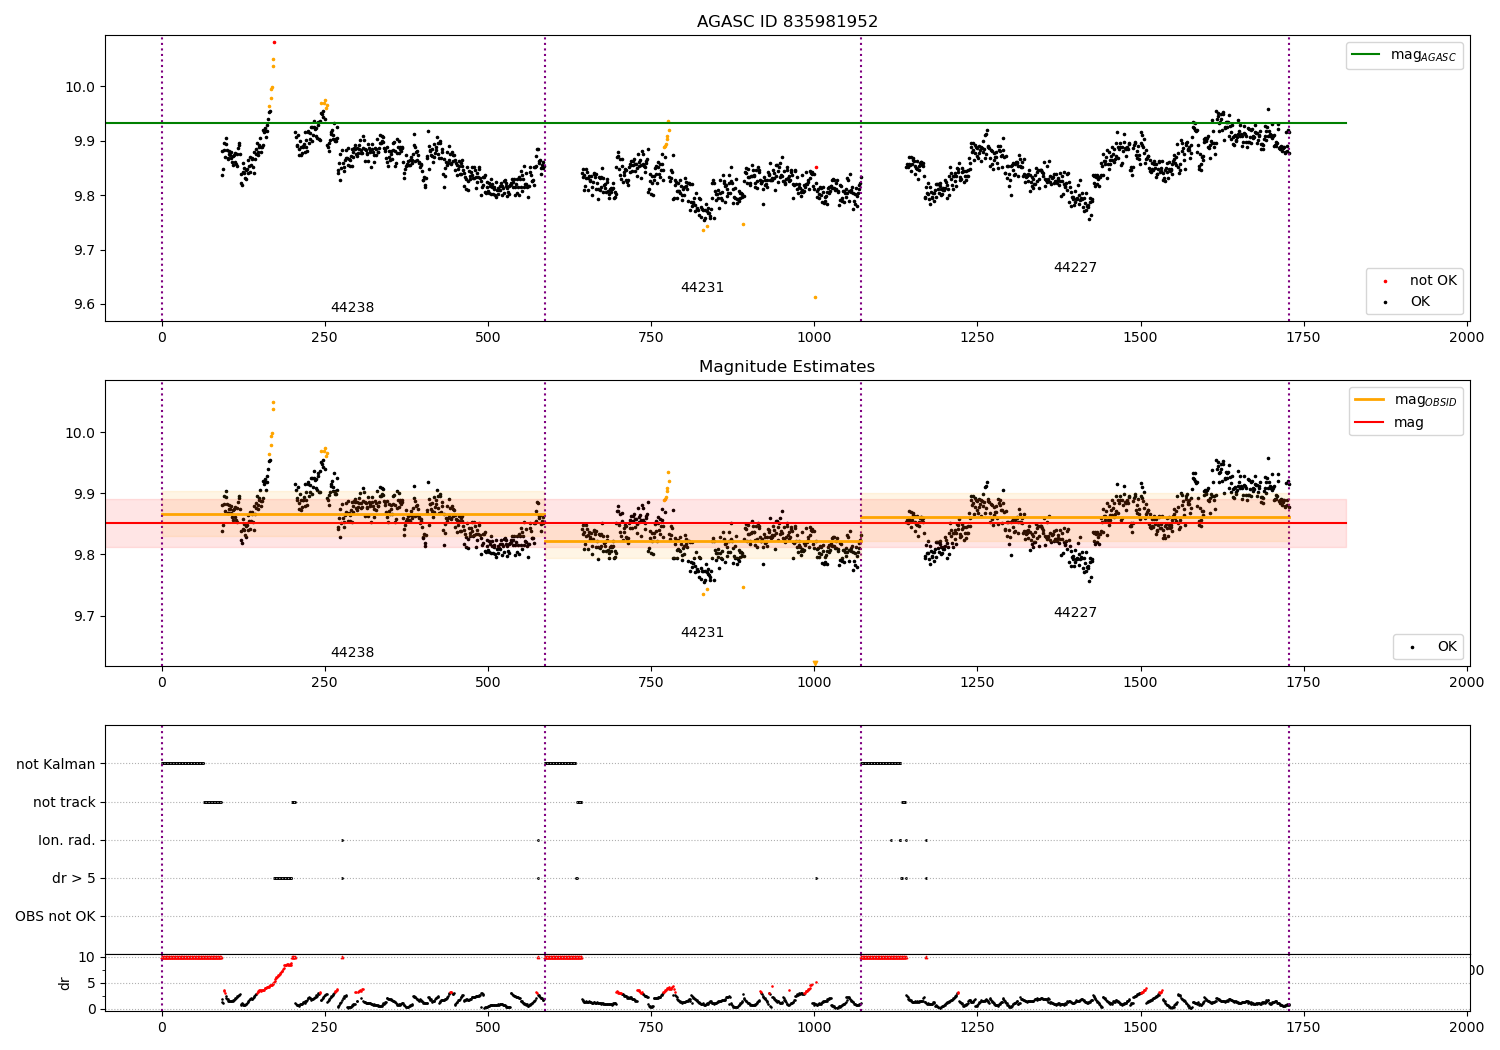This screenshot has width=1500, height=1050.
Task: Click the dr axis tick label 5
Action: [91, 983]
